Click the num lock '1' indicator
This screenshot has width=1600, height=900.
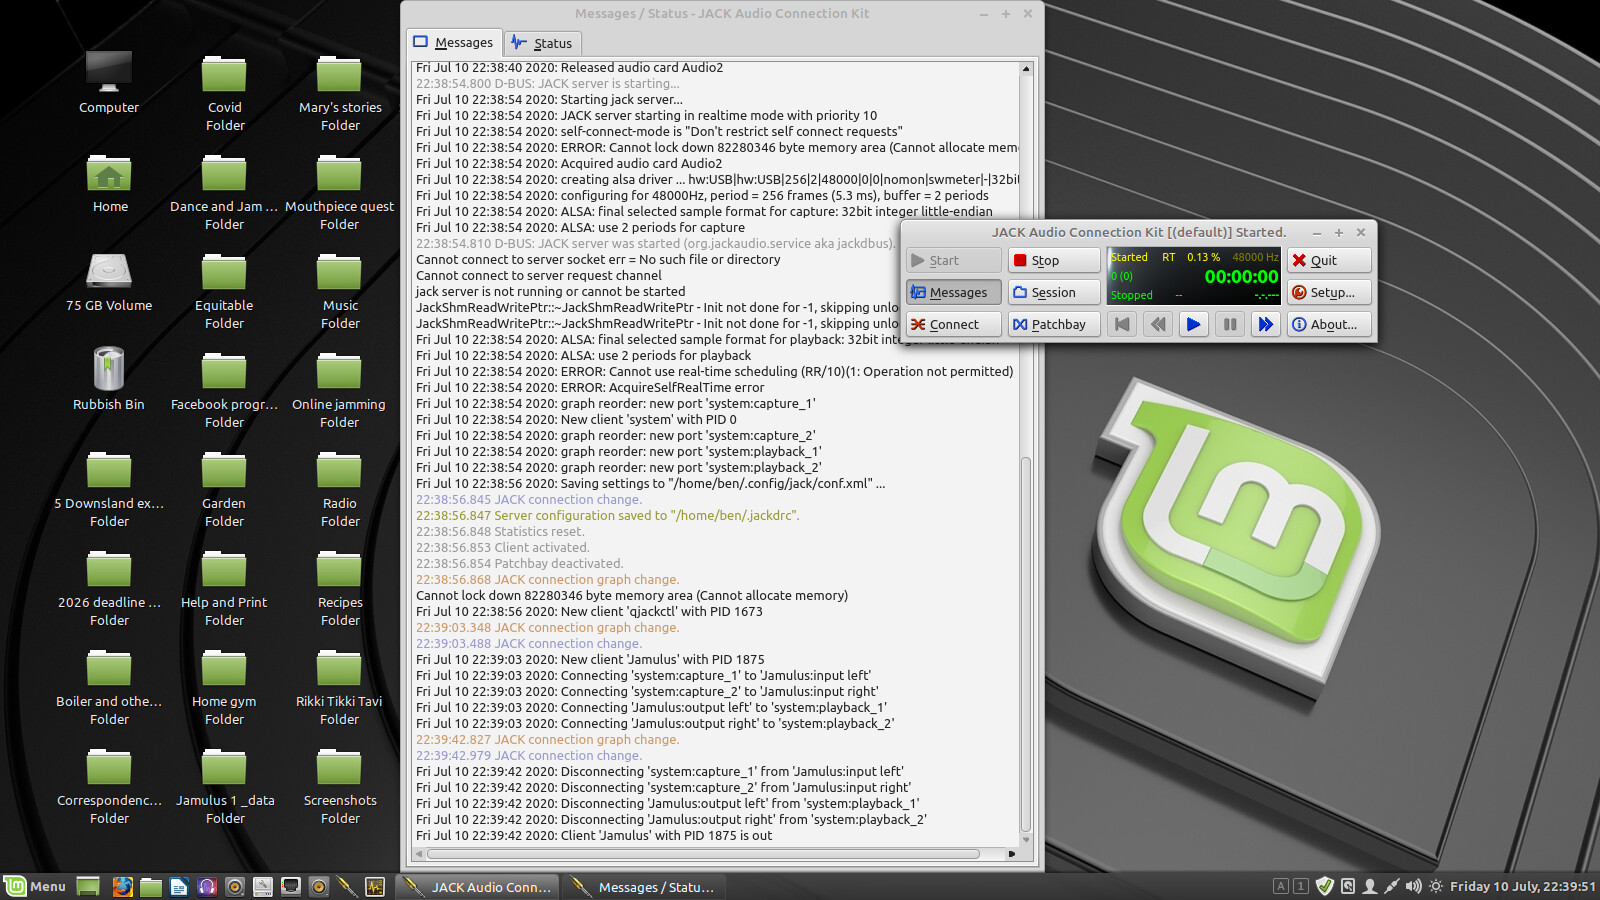1301,886
